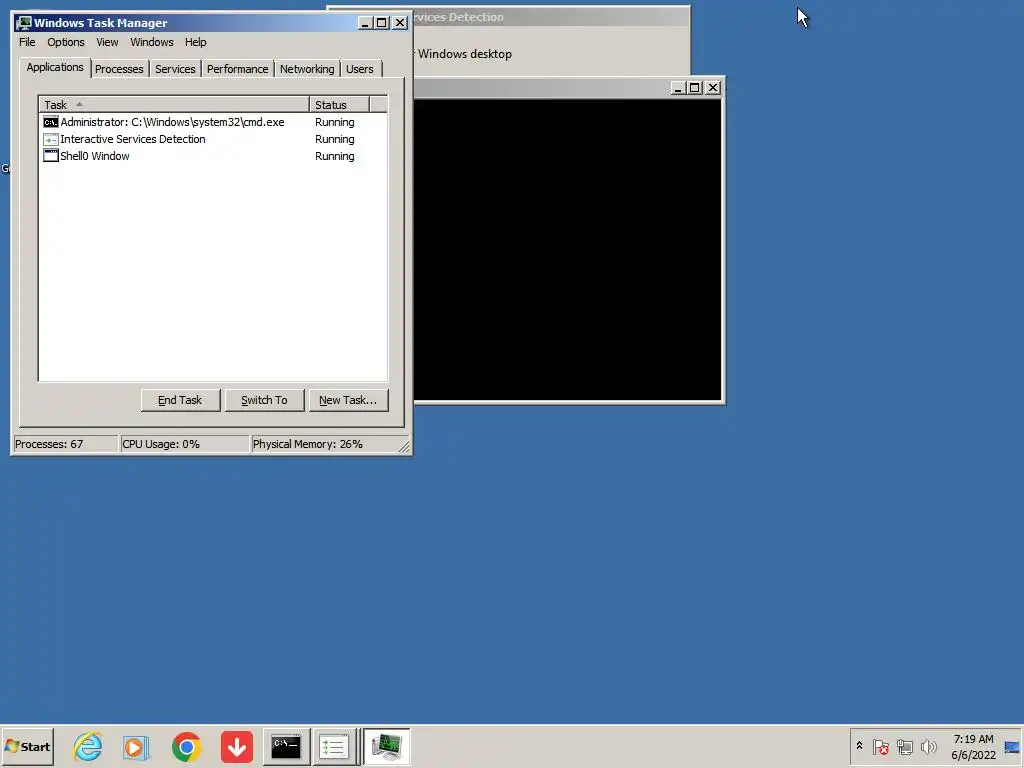Click Running status of cmd.exe row

coord(334,122)
